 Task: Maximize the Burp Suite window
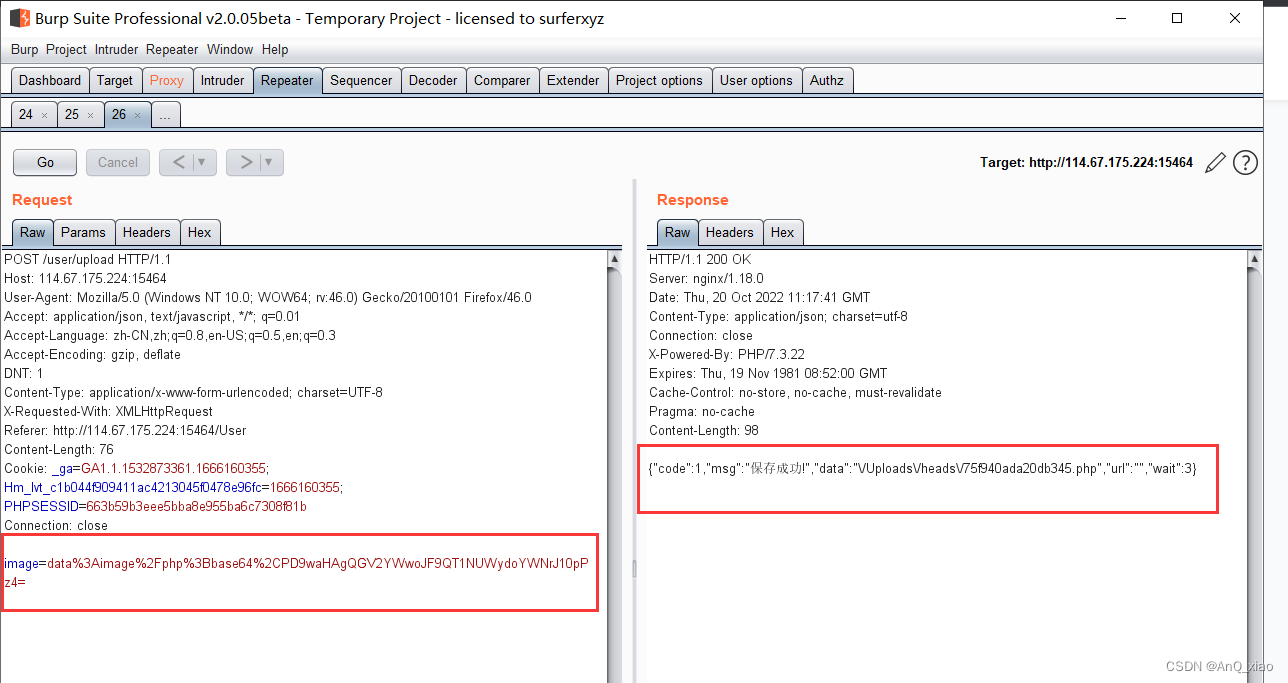(1177, 18)
